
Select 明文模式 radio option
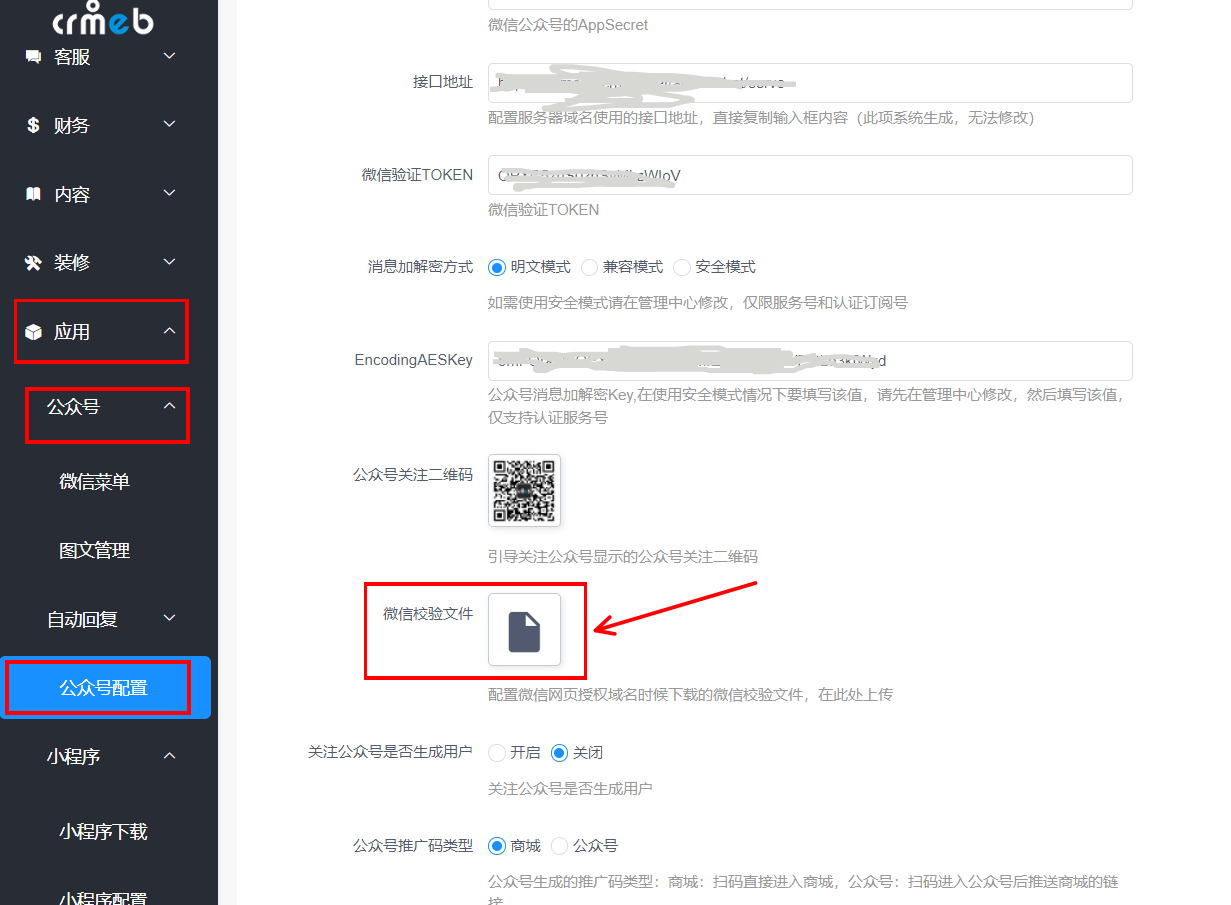coord(497,267)
